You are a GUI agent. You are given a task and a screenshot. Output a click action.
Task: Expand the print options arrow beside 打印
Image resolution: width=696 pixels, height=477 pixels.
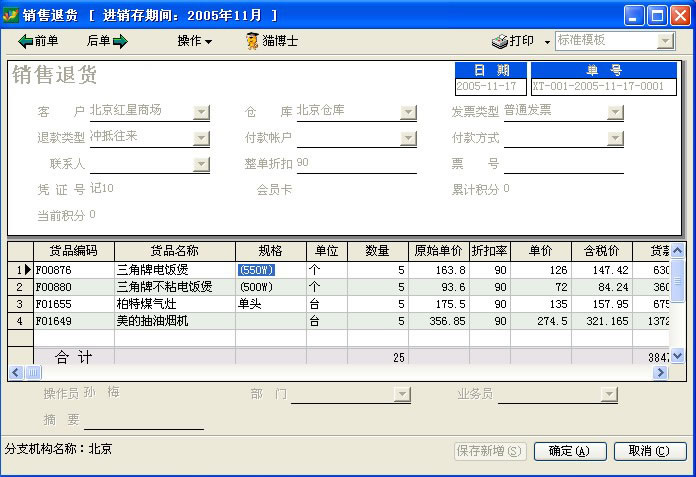click(x=547, y=42)
